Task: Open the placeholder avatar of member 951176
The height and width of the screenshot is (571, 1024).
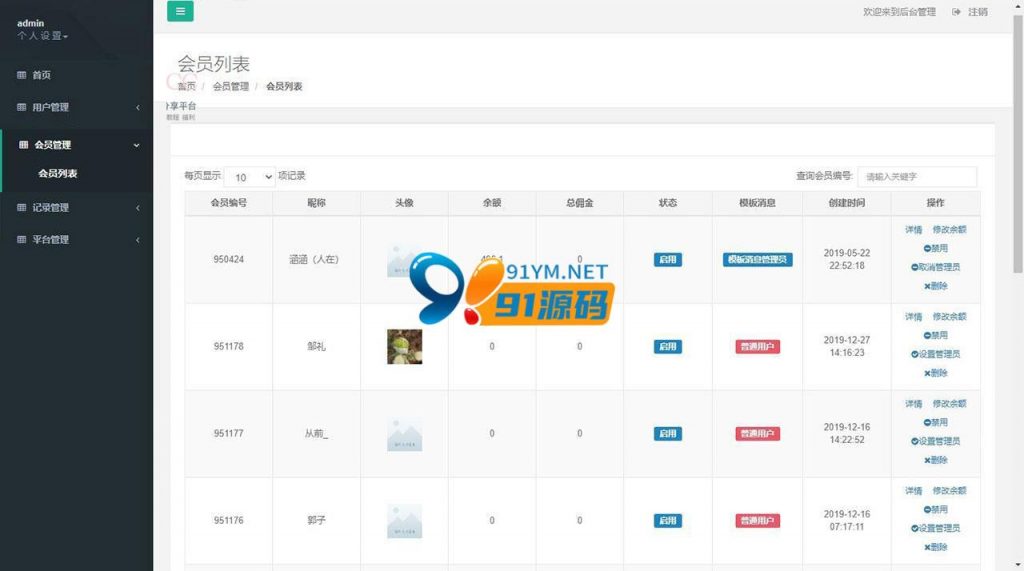Action: (x=404, y=521)
